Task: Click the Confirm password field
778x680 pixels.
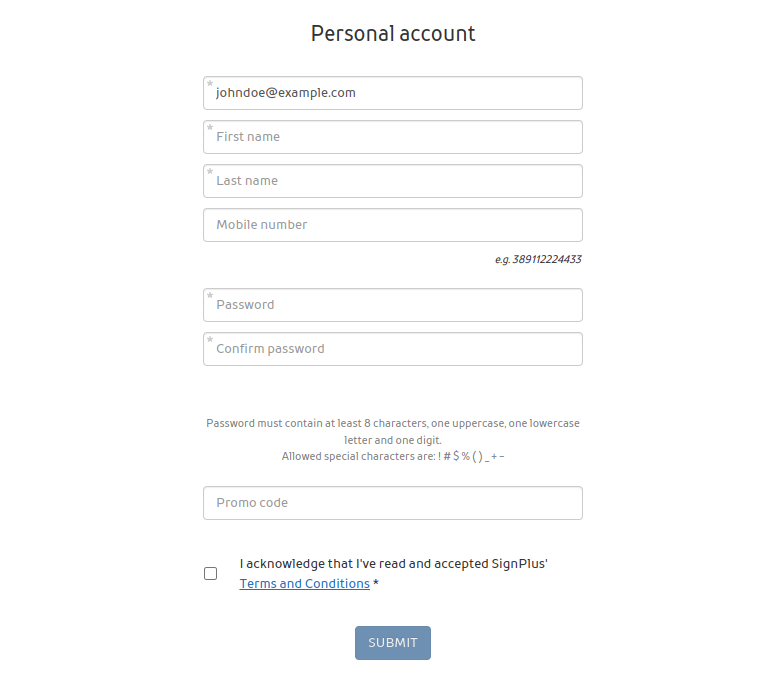Action: point(392,349)
